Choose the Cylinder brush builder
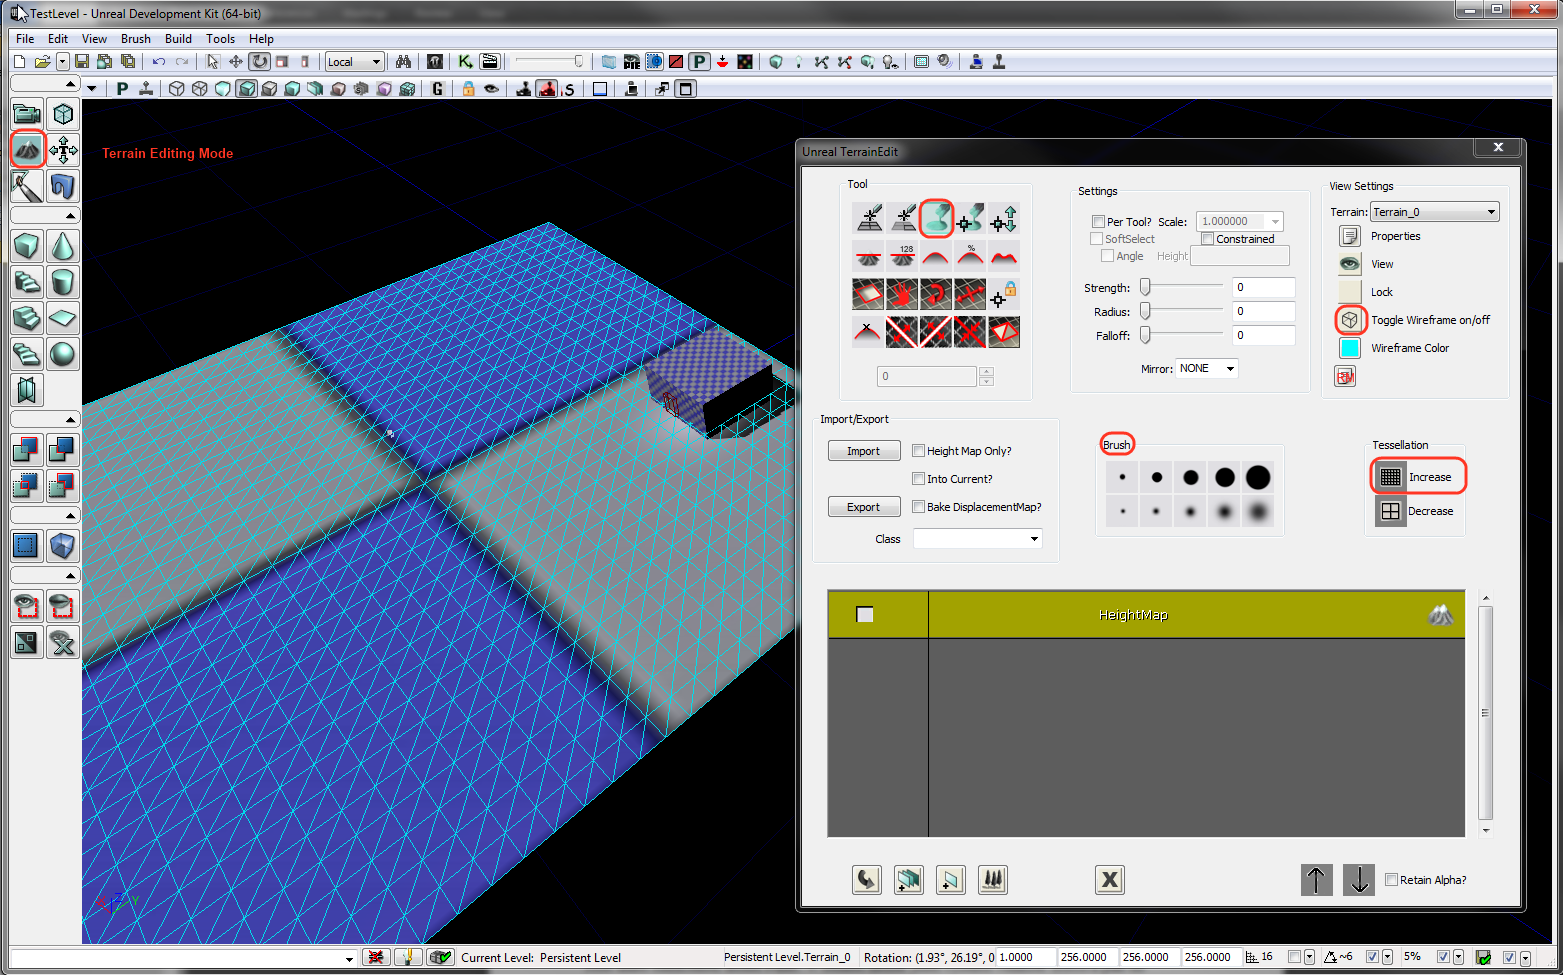Image resolution: width=1563 pixels, height=975 pixels. (63, 282)
